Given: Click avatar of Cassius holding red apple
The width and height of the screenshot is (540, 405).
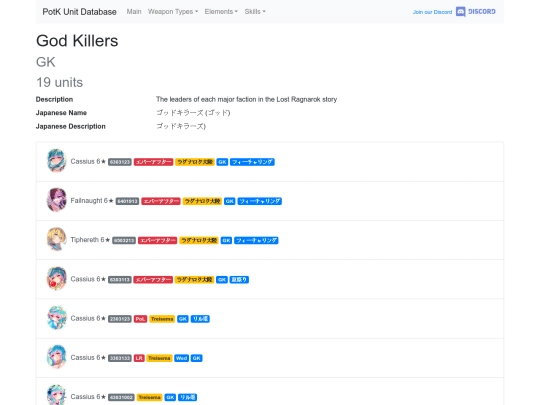Looking at the screenshot, I should coord(56,278).
